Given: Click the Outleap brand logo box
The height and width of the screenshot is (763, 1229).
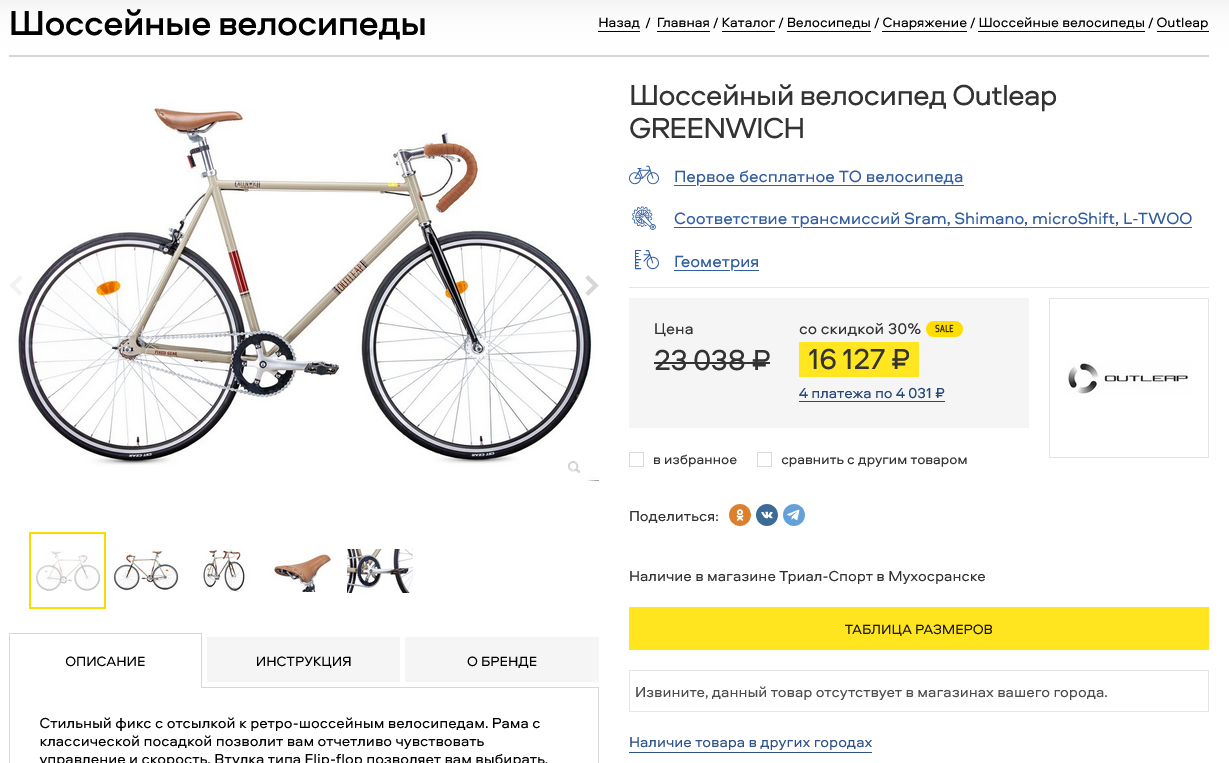Looking at the screenshot, I should coord(1128,378).
